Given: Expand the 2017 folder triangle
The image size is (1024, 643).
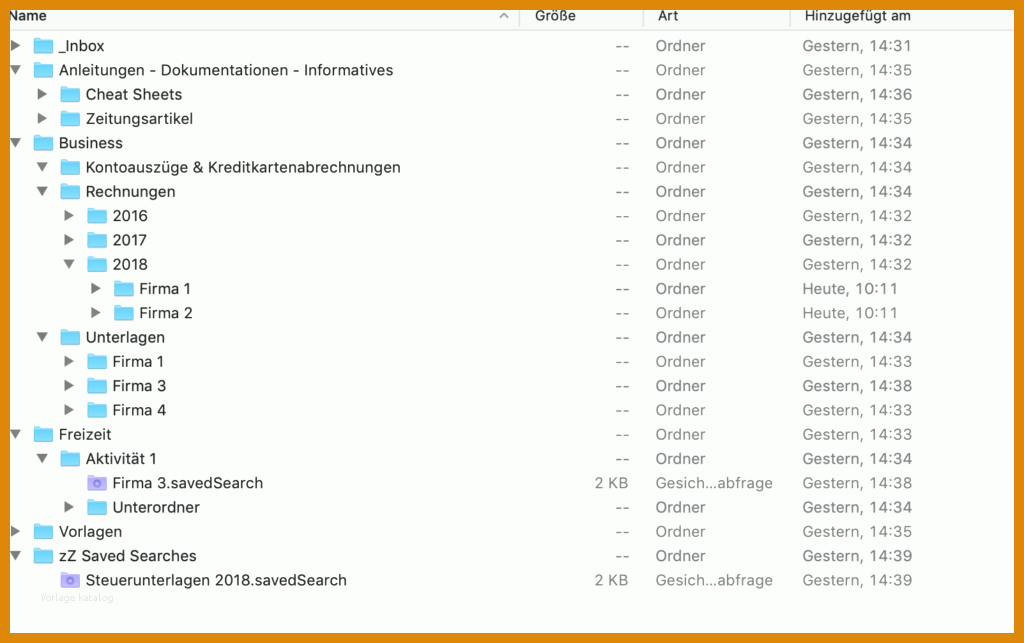Looking at the screenshot, I should tap(69, 240).
